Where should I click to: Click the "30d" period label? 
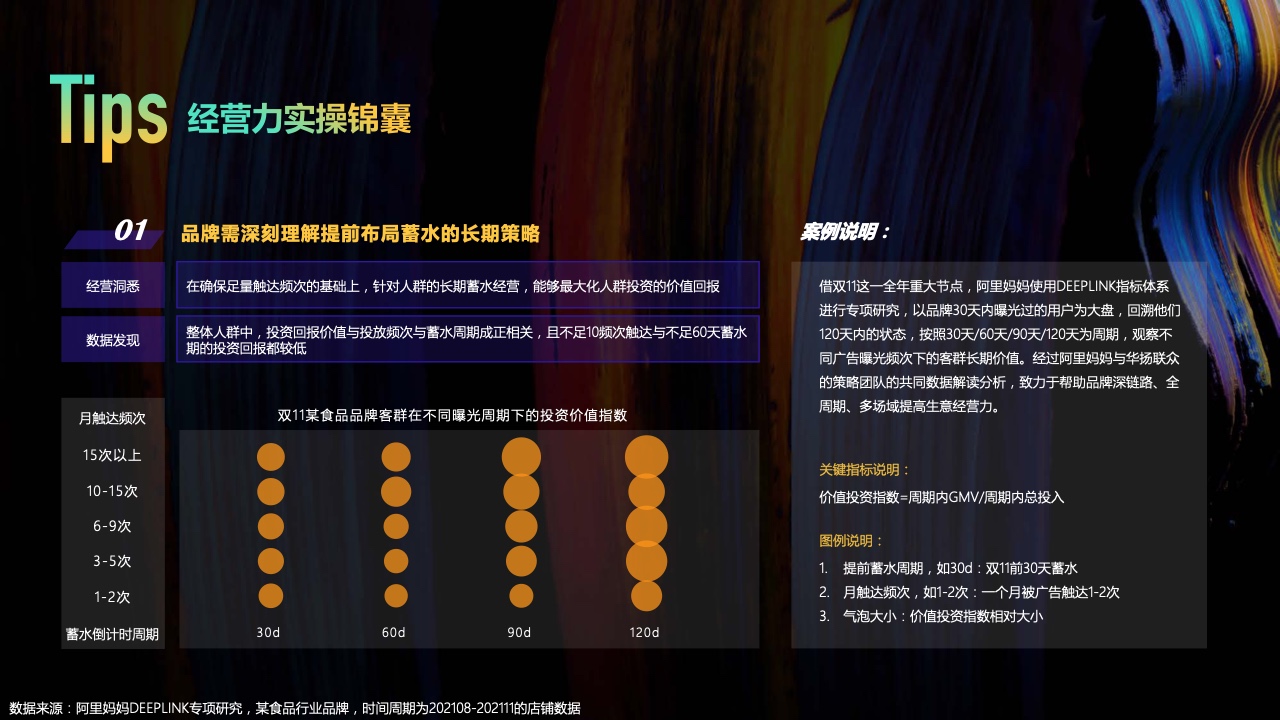point(268,633)
